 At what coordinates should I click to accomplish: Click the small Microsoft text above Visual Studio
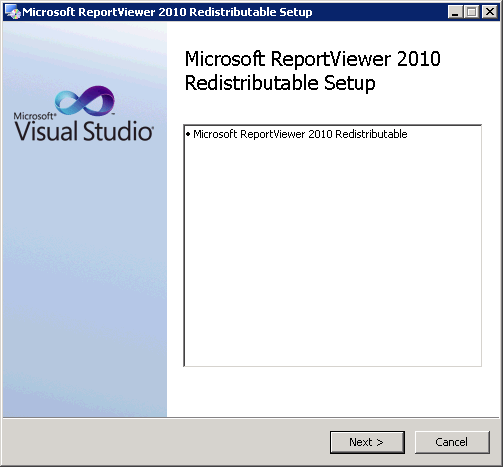click(x=34, y=116)
